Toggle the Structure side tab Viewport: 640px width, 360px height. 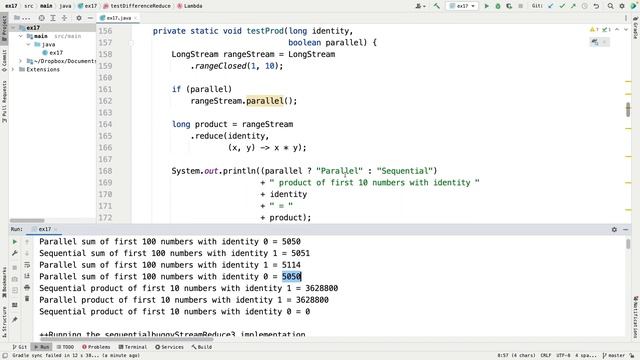click(4, 322)
